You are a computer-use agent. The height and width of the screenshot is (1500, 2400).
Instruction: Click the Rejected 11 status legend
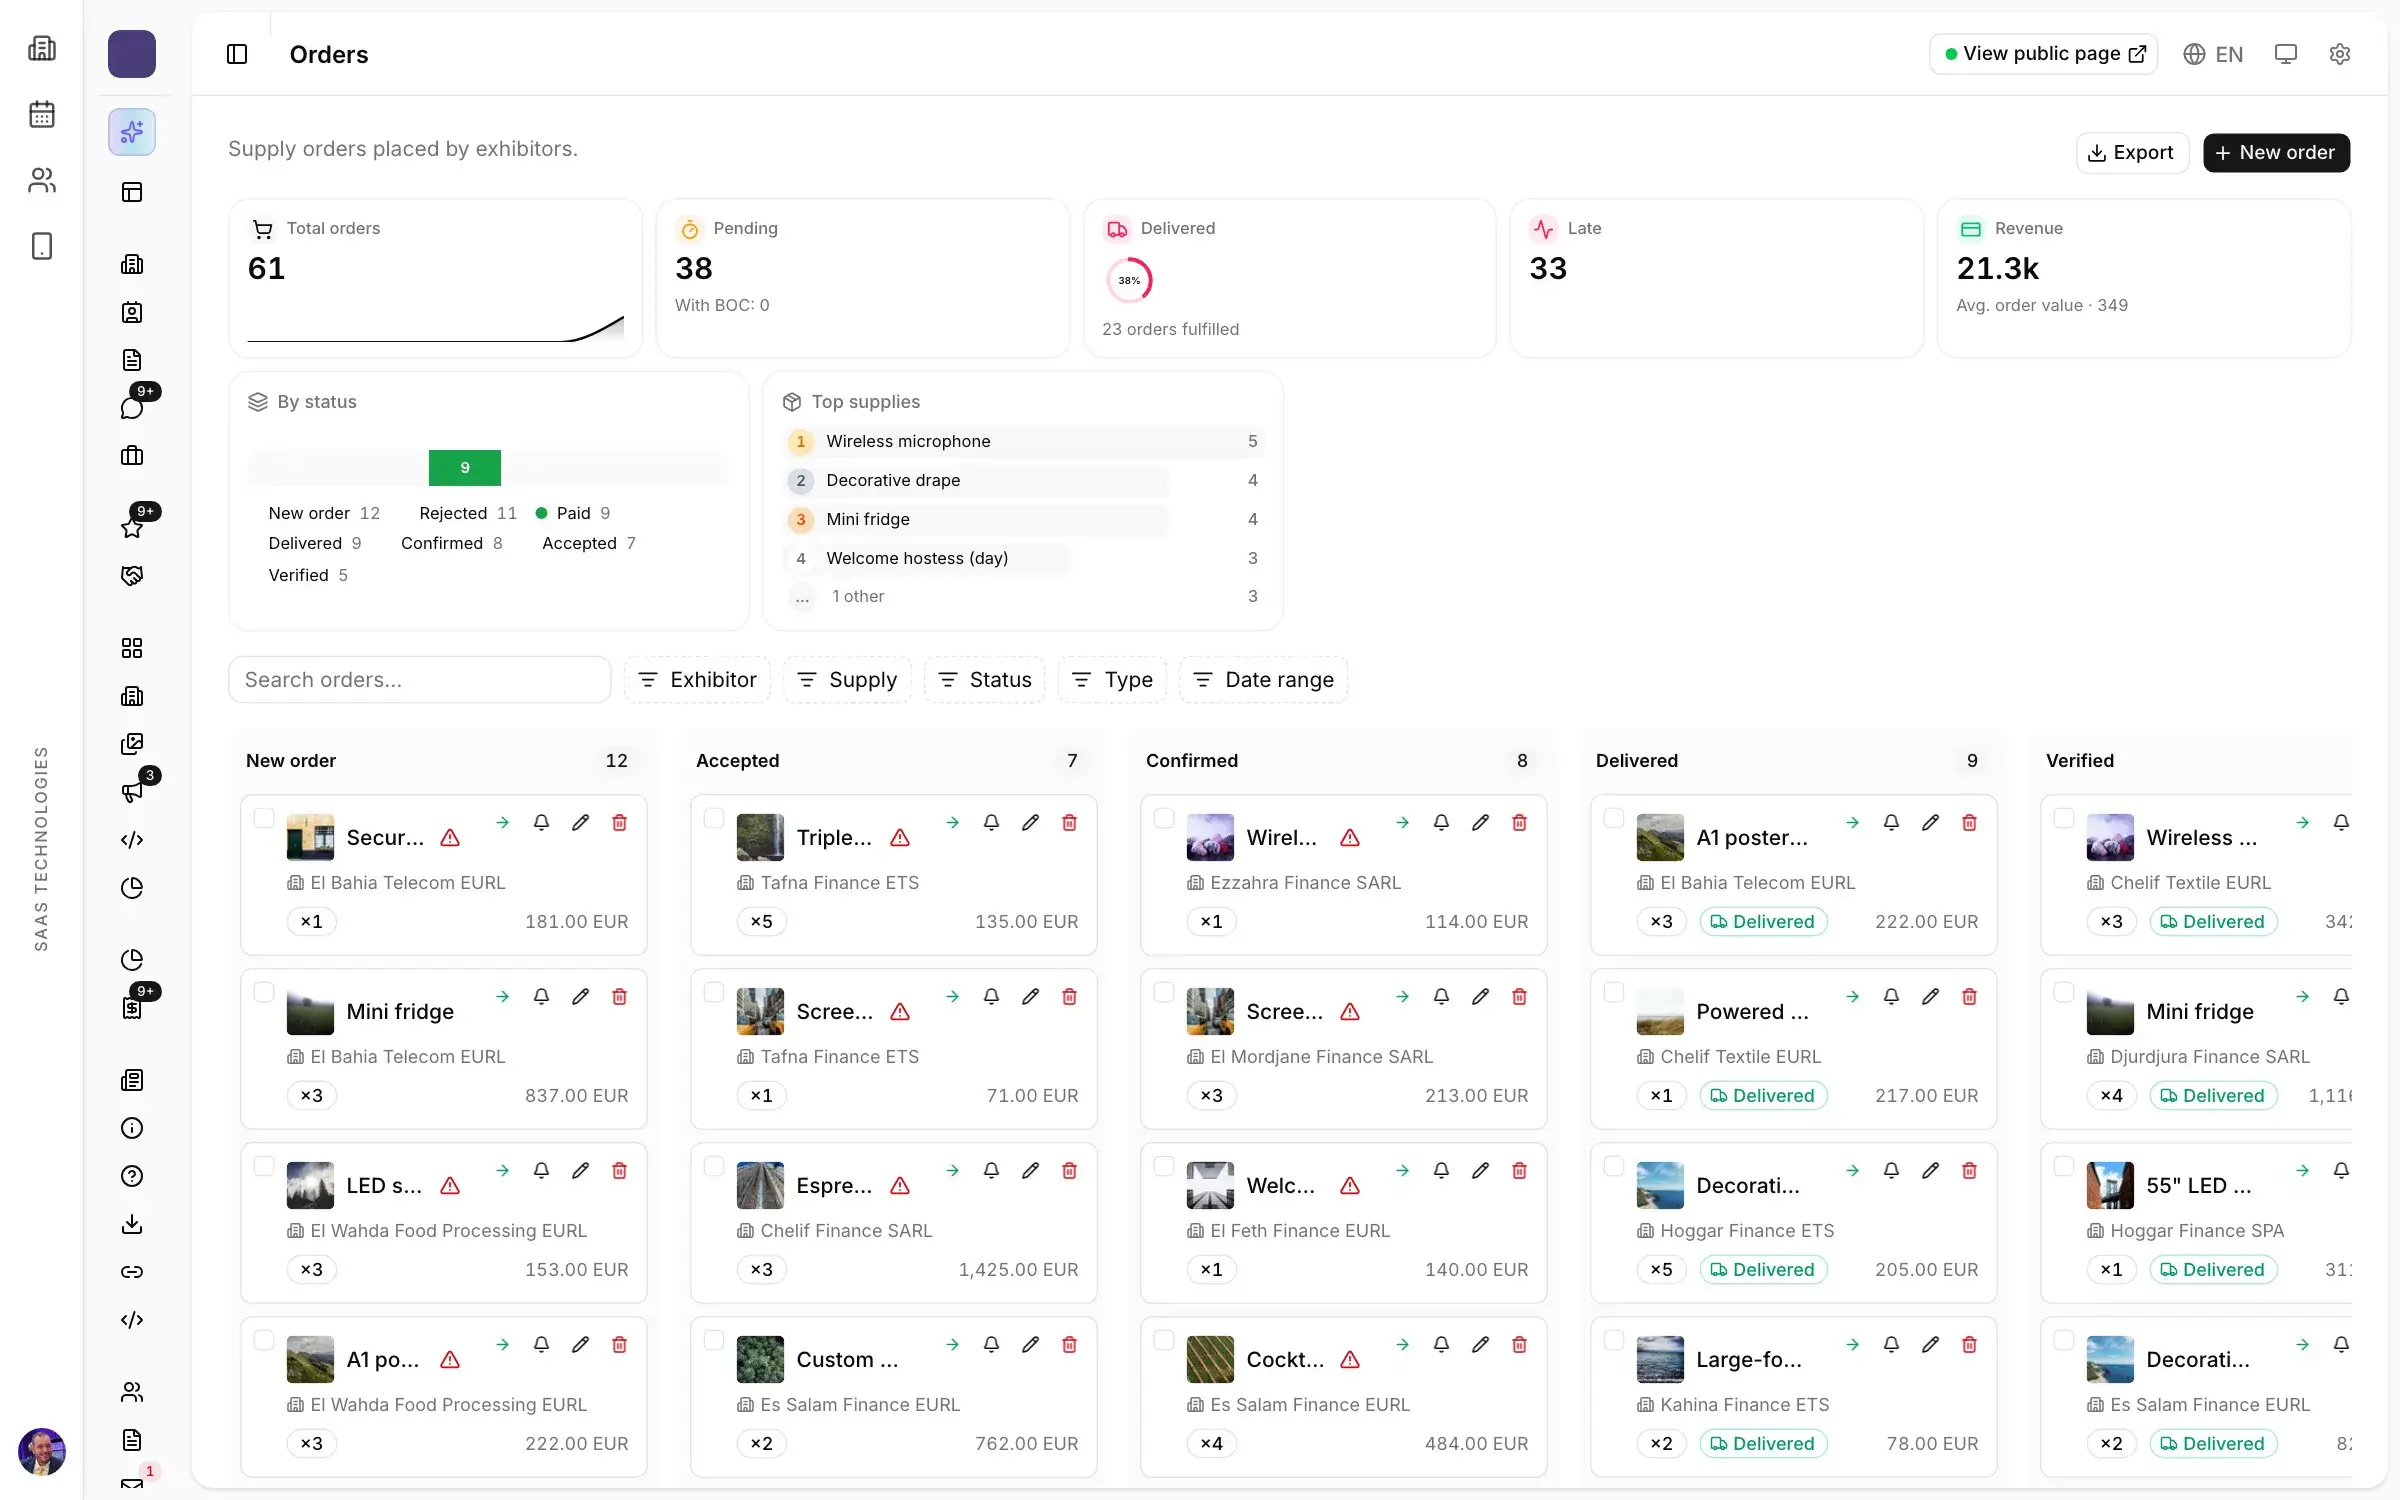(x=468, y=513)
